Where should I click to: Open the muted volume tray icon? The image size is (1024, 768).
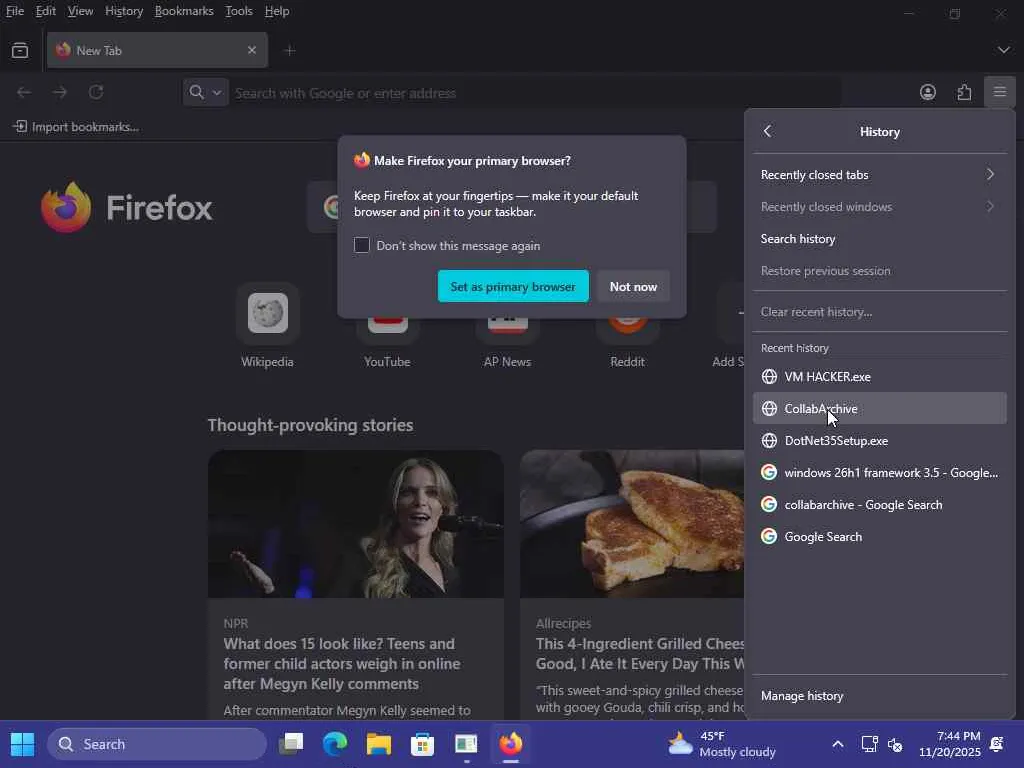[895, 744]
